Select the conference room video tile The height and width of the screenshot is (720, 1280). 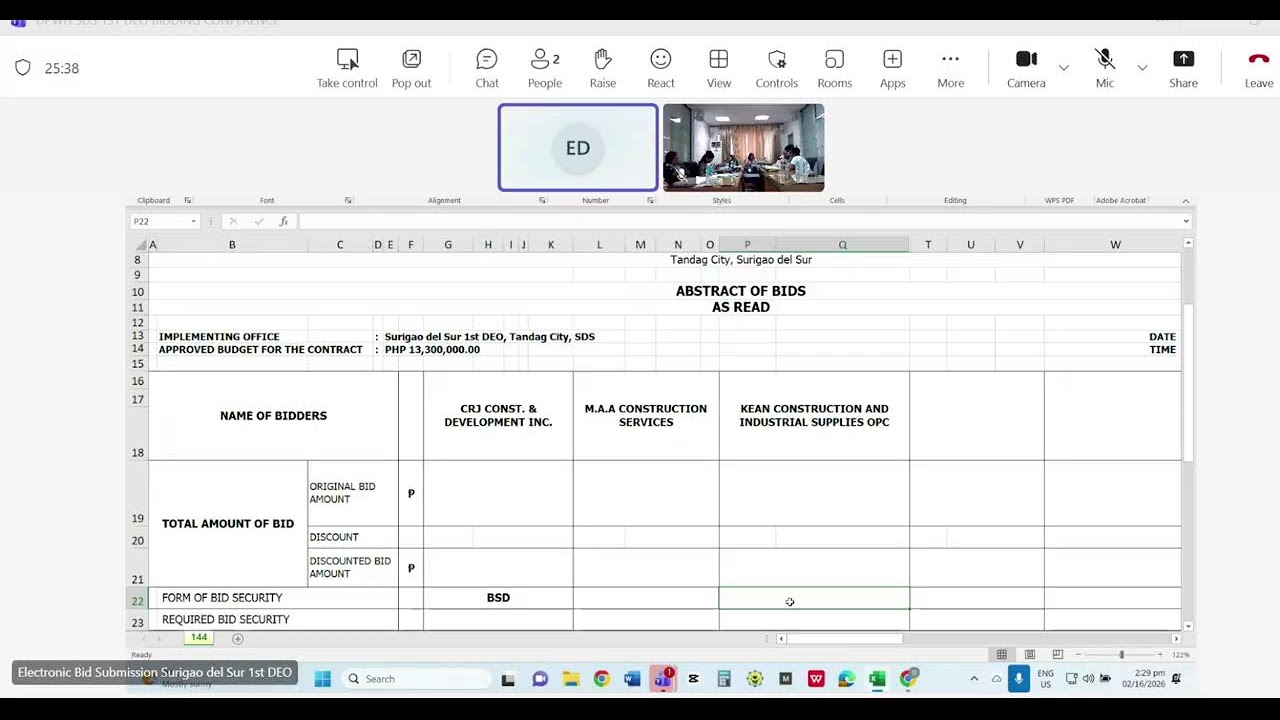point(744,148)
